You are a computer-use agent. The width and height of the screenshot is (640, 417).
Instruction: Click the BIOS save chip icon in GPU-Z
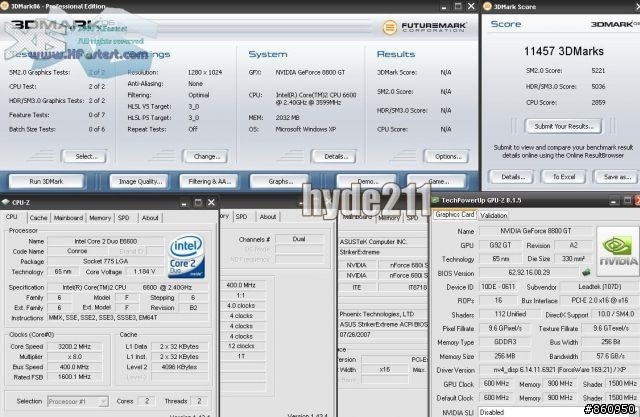point(586,272)
